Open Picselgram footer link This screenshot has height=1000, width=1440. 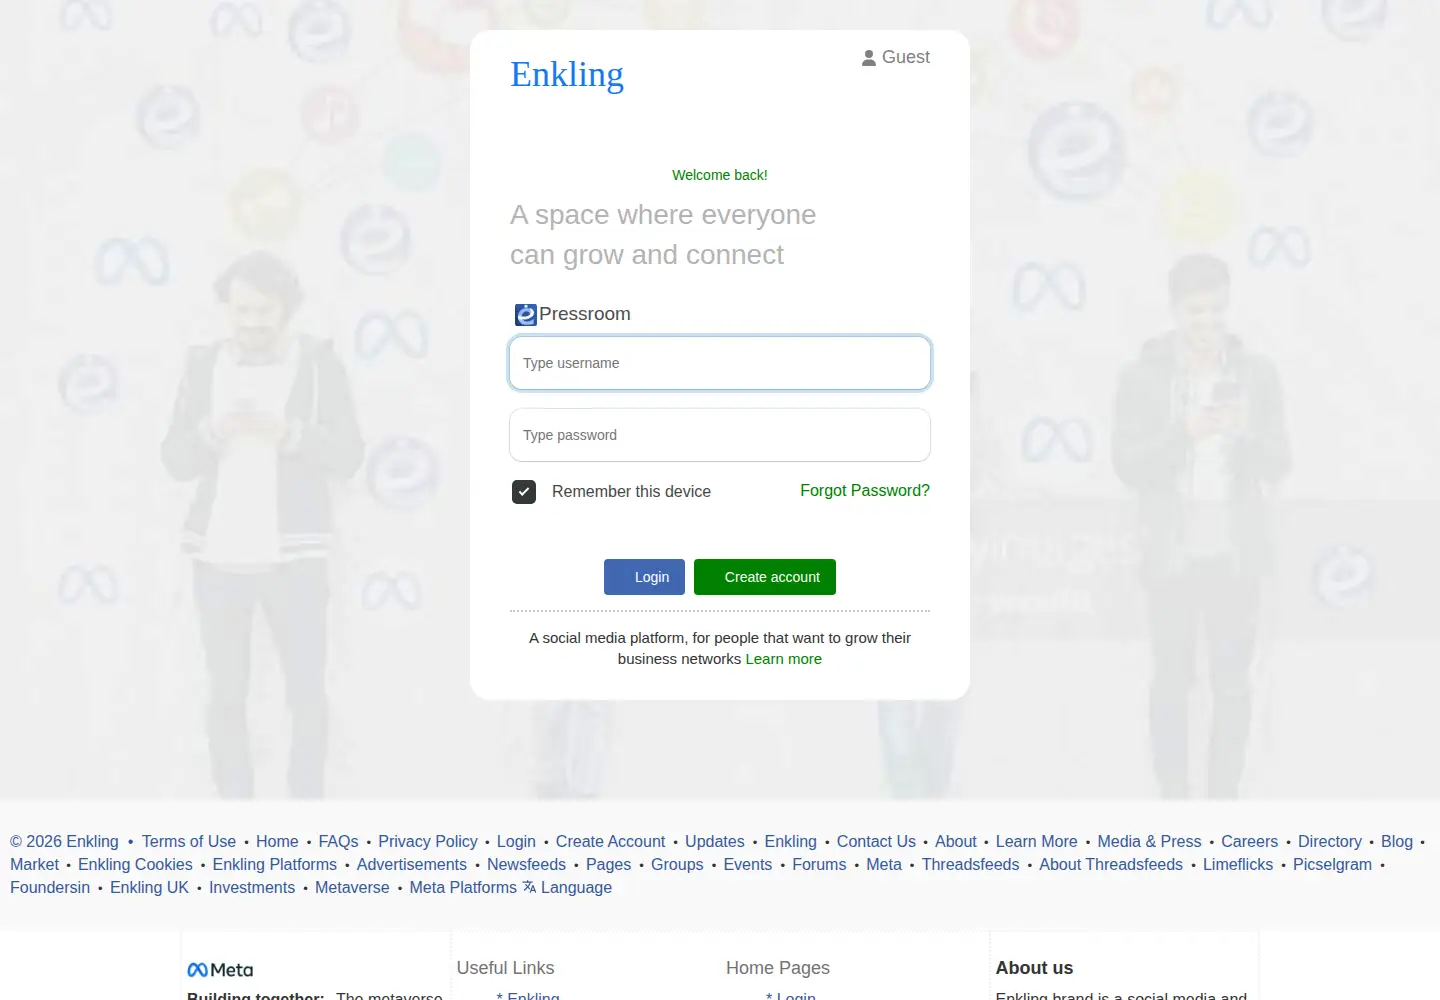point(1332,864)
